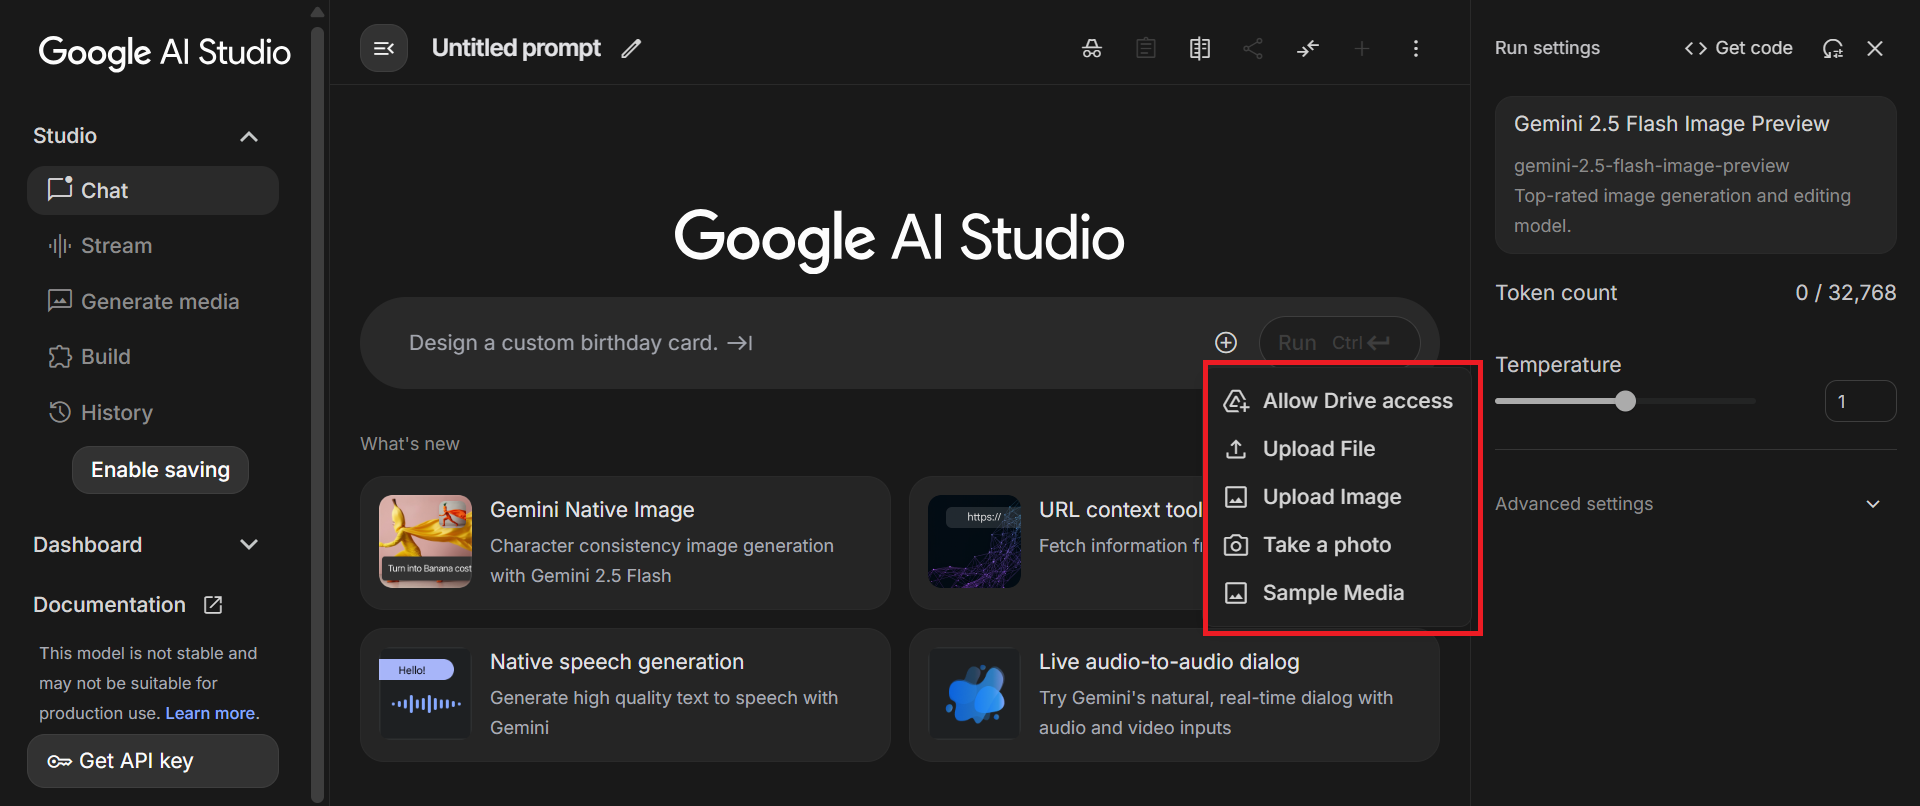Click the What's new heading

(410, 444)
